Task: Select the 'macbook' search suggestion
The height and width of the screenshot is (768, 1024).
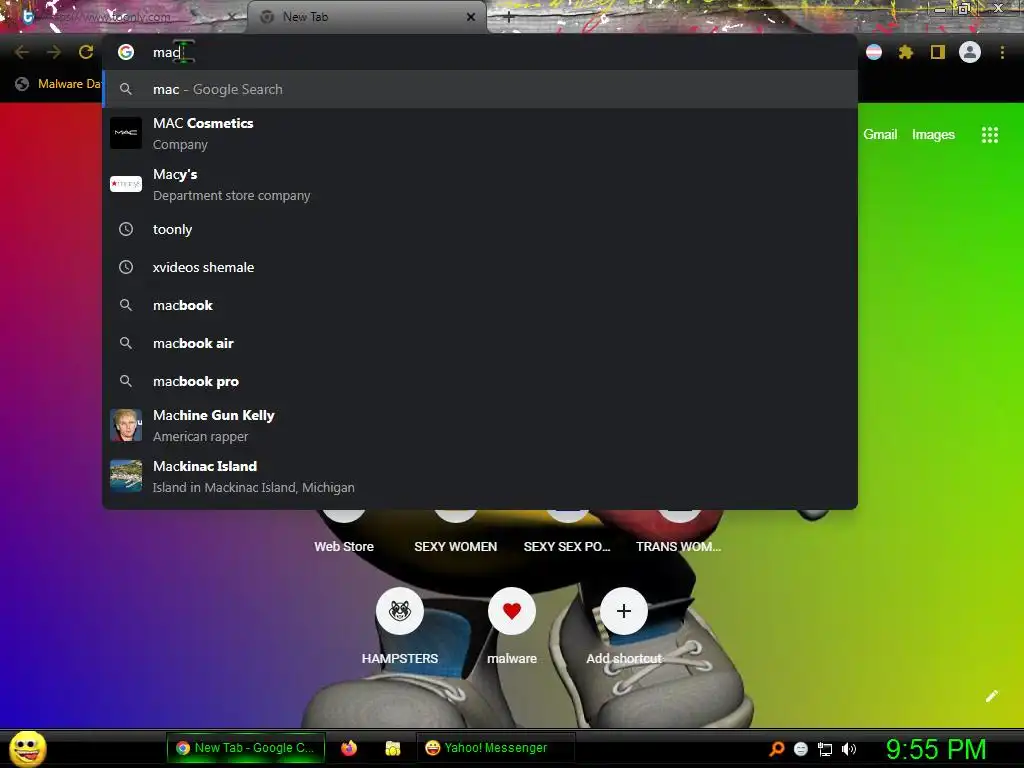Action: coord(480,305)
